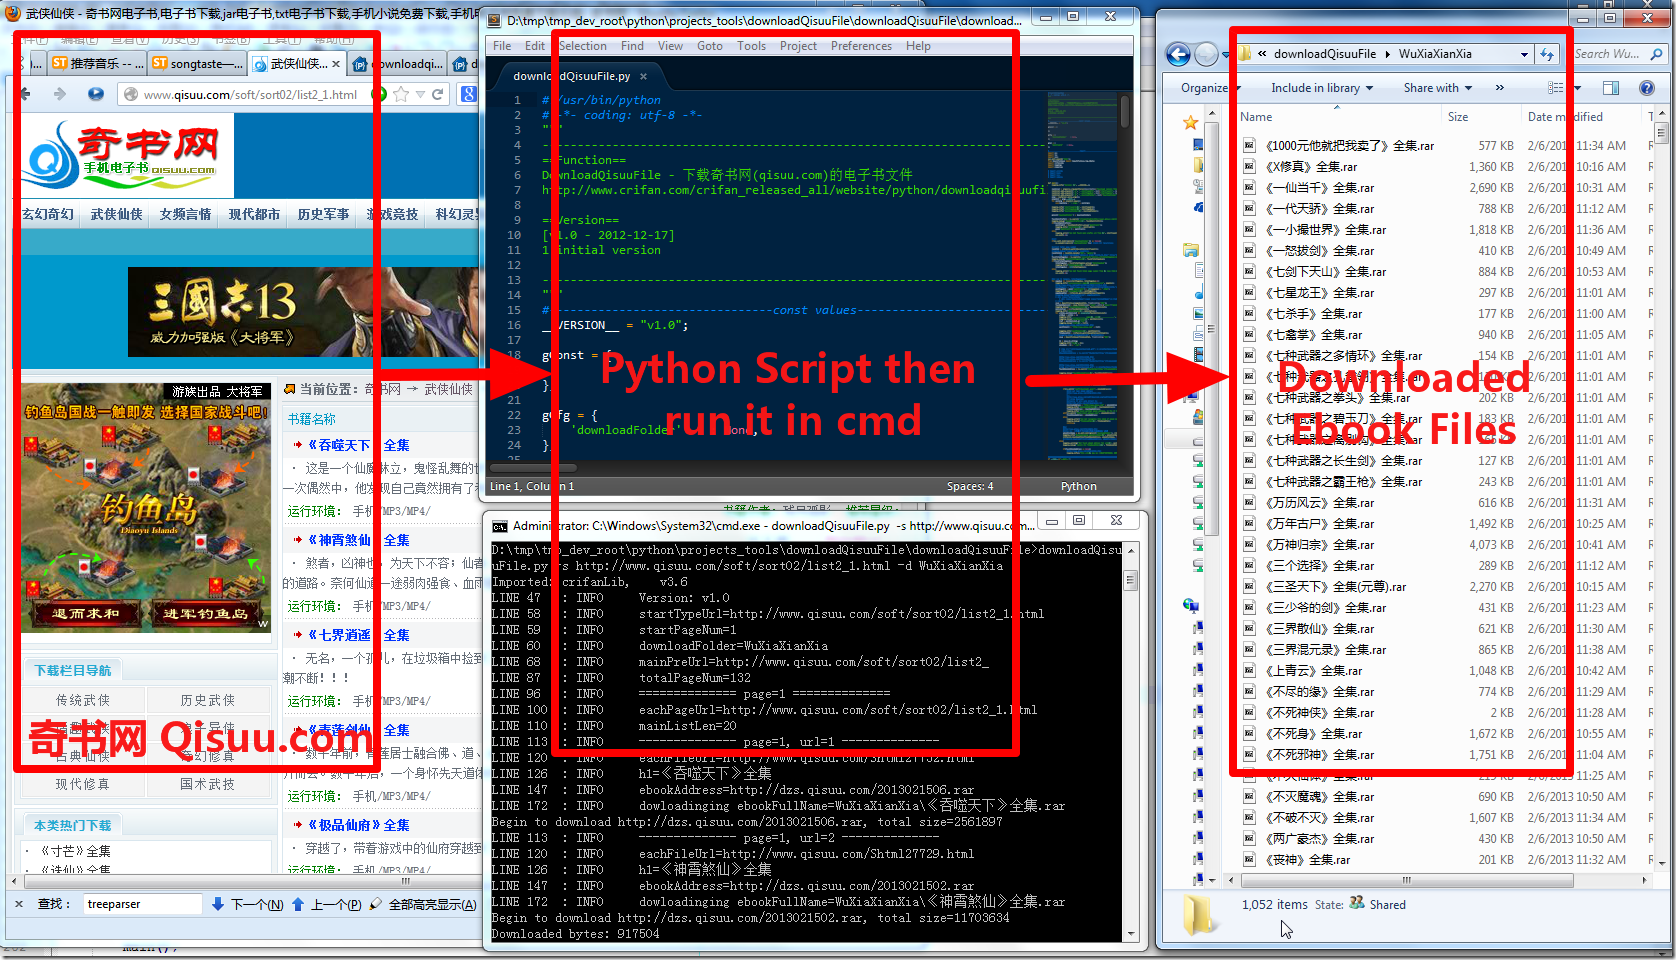This screenshot has width=1676, height=960.
Task: Refresh the WuXiaXianXia folder in Explorer
Action: pos(1547,54)
